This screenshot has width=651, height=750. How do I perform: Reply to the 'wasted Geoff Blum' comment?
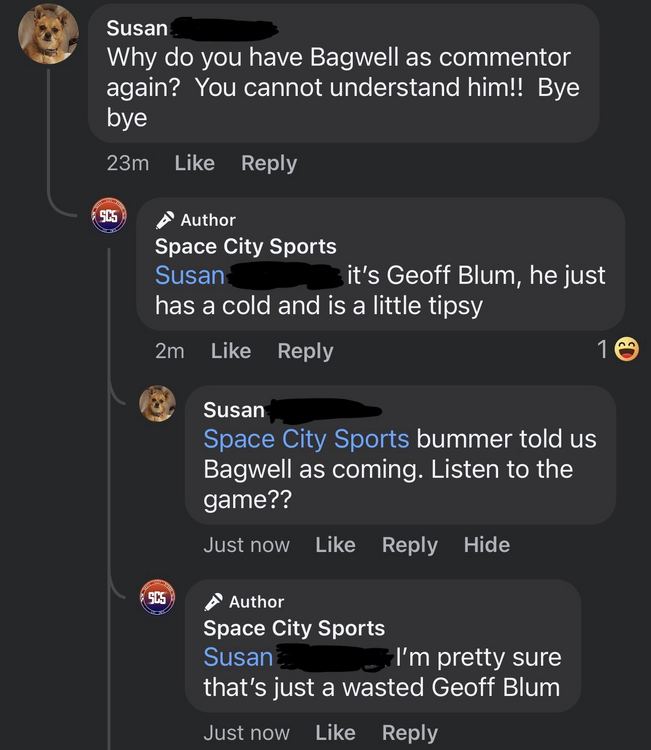click(x=409, y=733)
